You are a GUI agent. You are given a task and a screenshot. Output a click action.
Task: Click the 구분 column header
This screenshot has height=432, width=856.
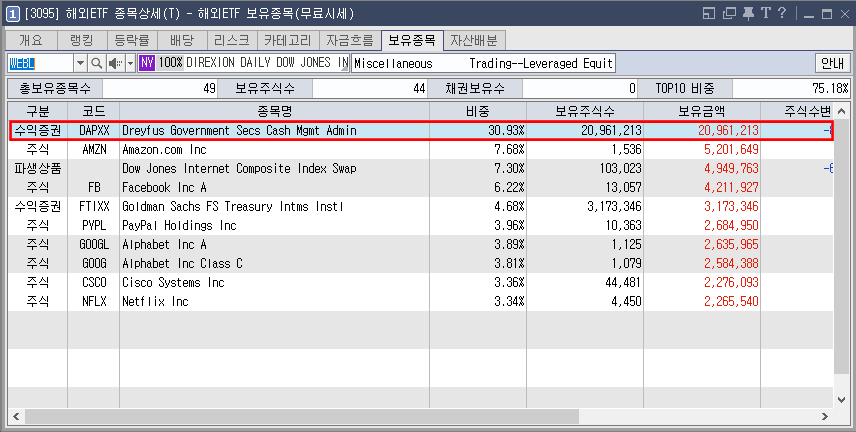pyautogui.click(x=38, y=111)
